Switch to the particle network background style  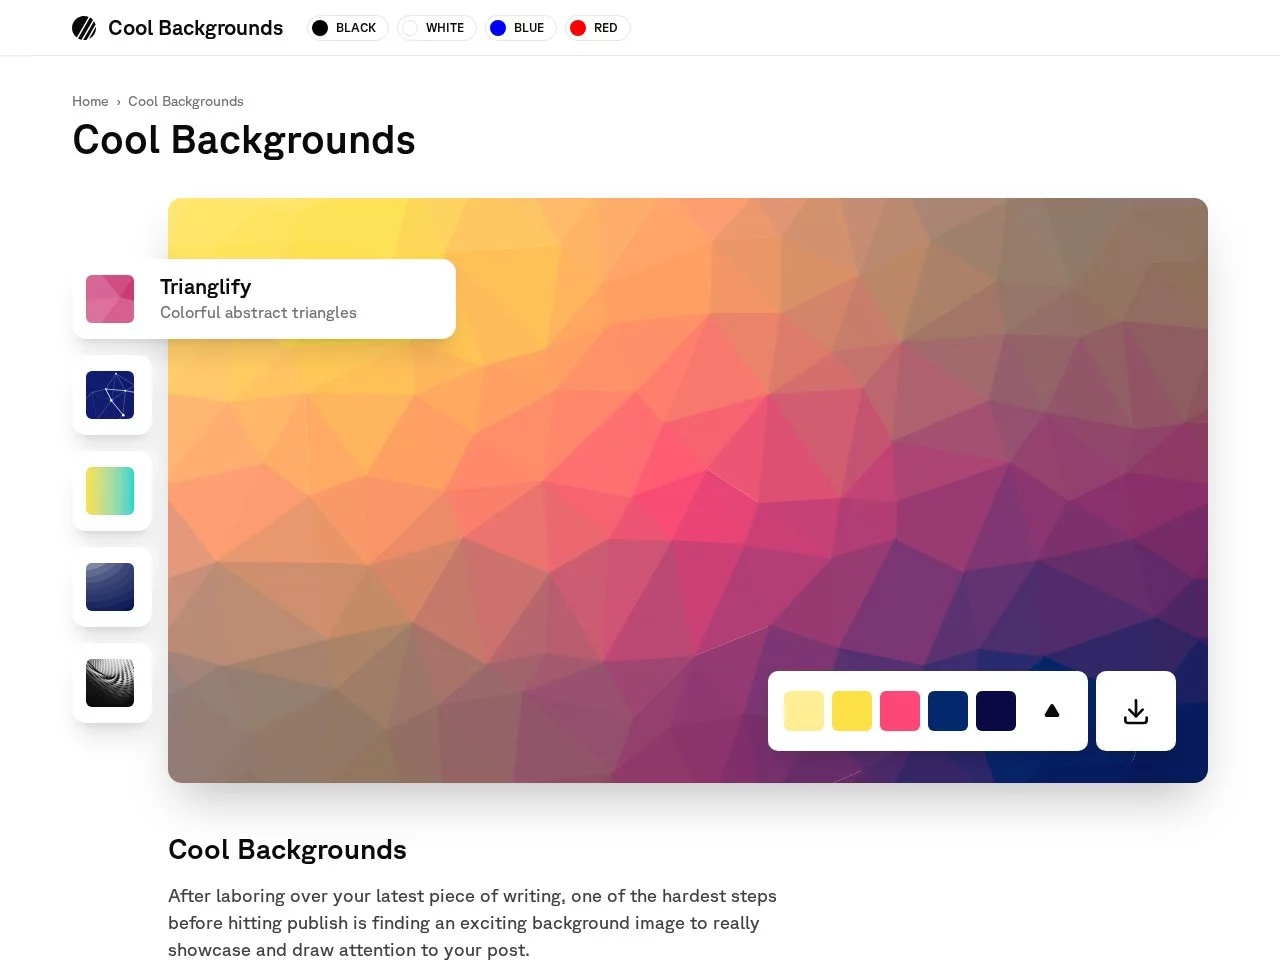point(110,395)
